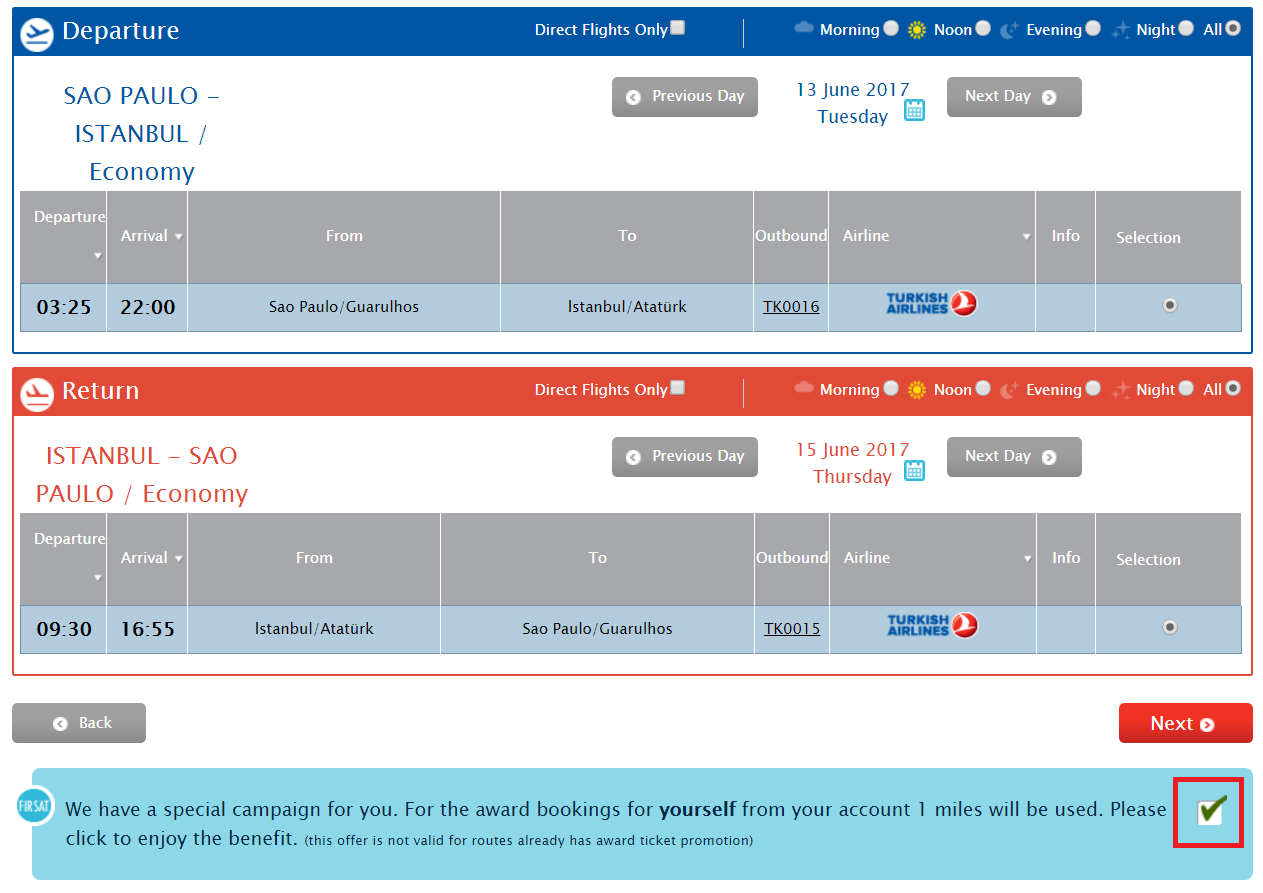
Task: Select Night filter for Departure flights
Action: click(x=1186, y=29)
